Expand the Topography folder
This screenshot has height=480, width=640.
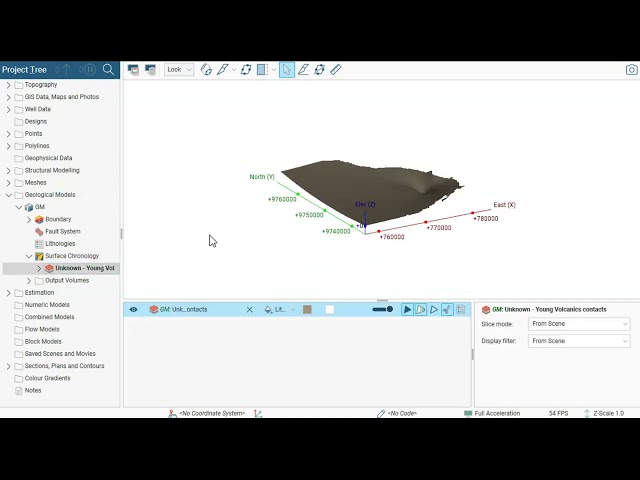click(x=9, y=85)
